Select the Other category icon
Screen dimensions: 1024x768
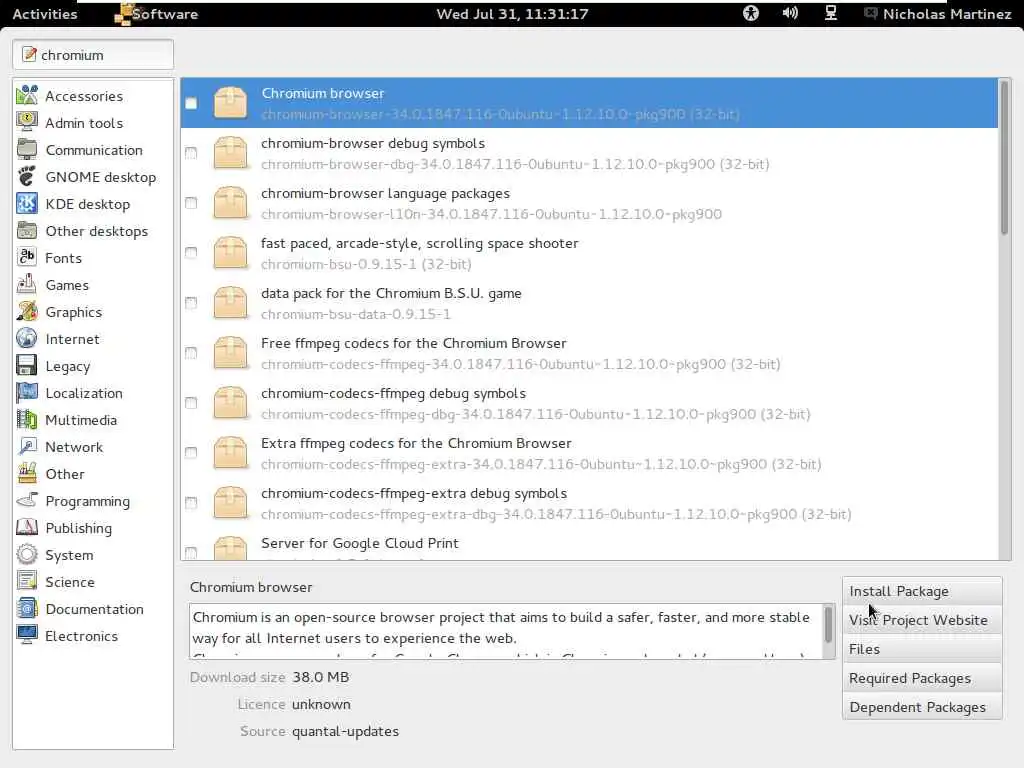coord(27,473)
